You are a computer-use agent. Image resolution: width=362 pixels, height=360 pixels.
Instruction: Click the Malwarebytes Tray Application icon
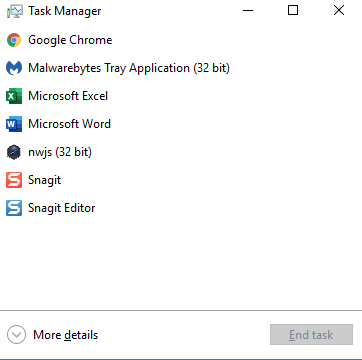tap(14, 68)
